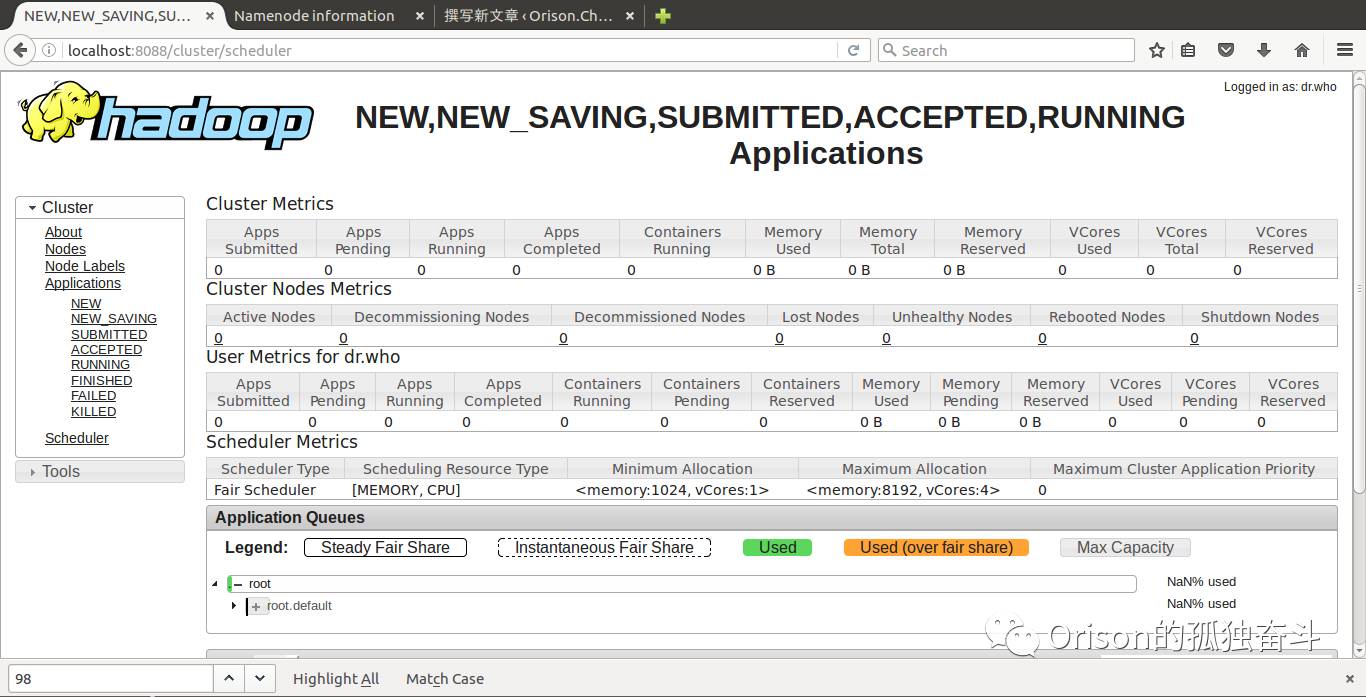Image resolution: width=1366 pixels, height=697 pixels.
Task: Bookmark this page with the star icon
Action: (1157, 50)
